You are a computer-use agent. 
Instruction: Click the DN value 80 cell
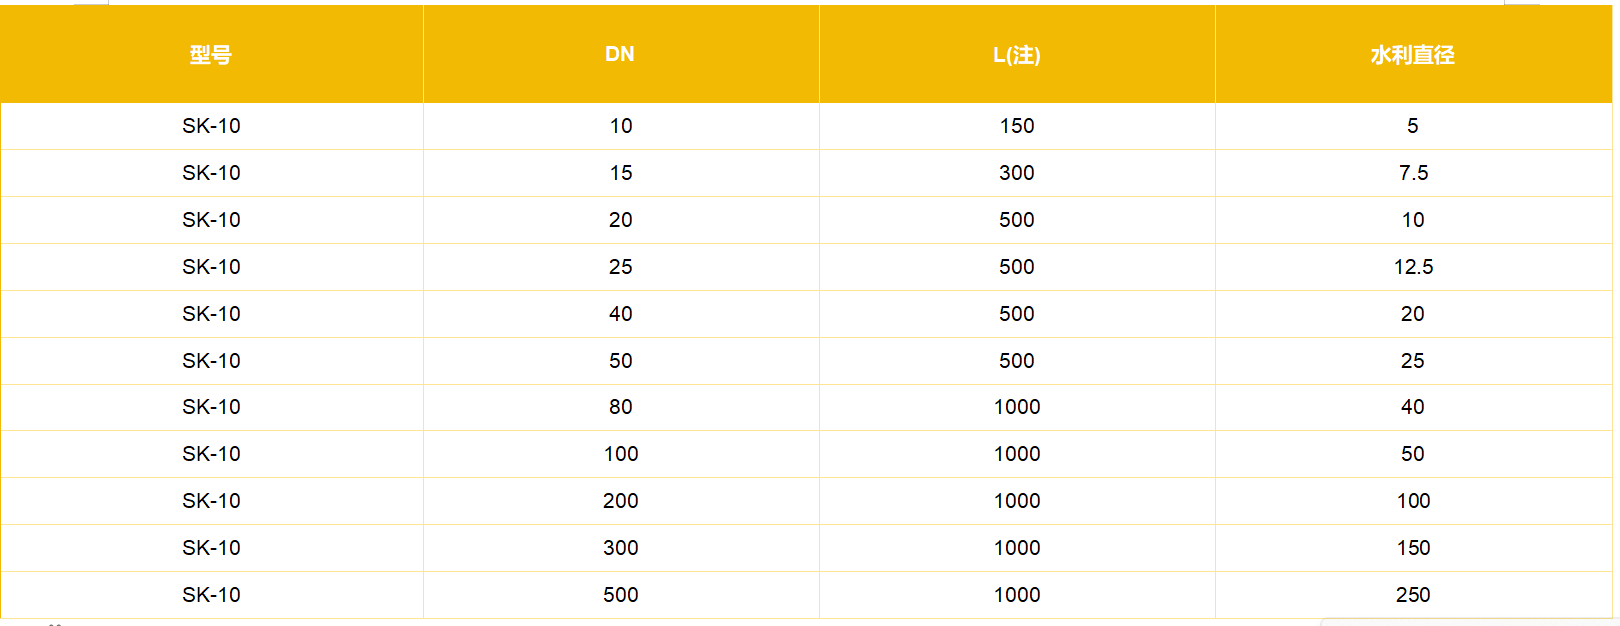621,407
